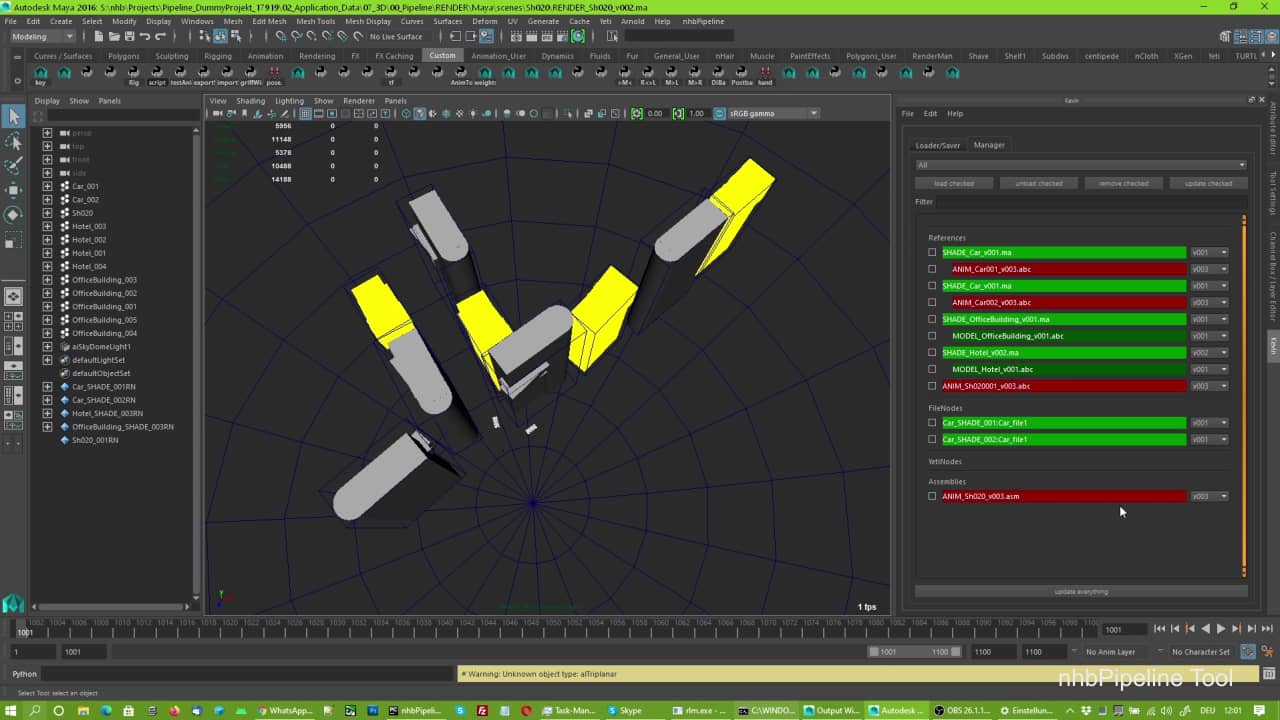Click the 'hand' shelf icon
Viewport: 1280px width, 720px height.
coord(765,75)
